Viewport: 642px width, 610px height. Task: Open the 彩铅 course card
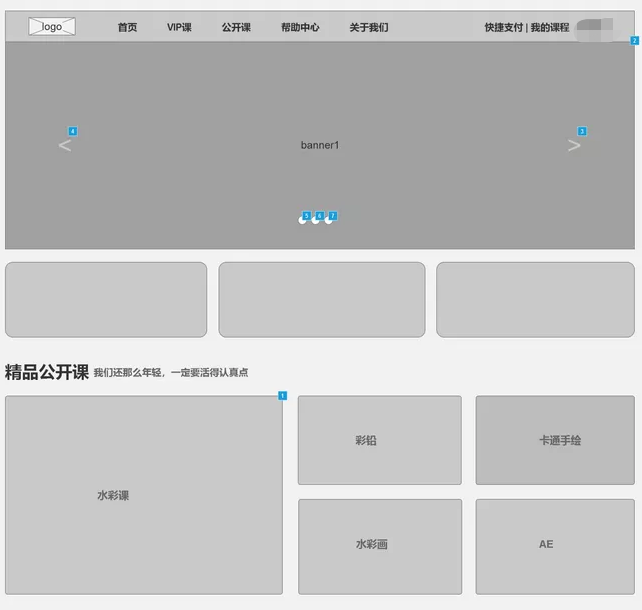[x=380, y=440]
